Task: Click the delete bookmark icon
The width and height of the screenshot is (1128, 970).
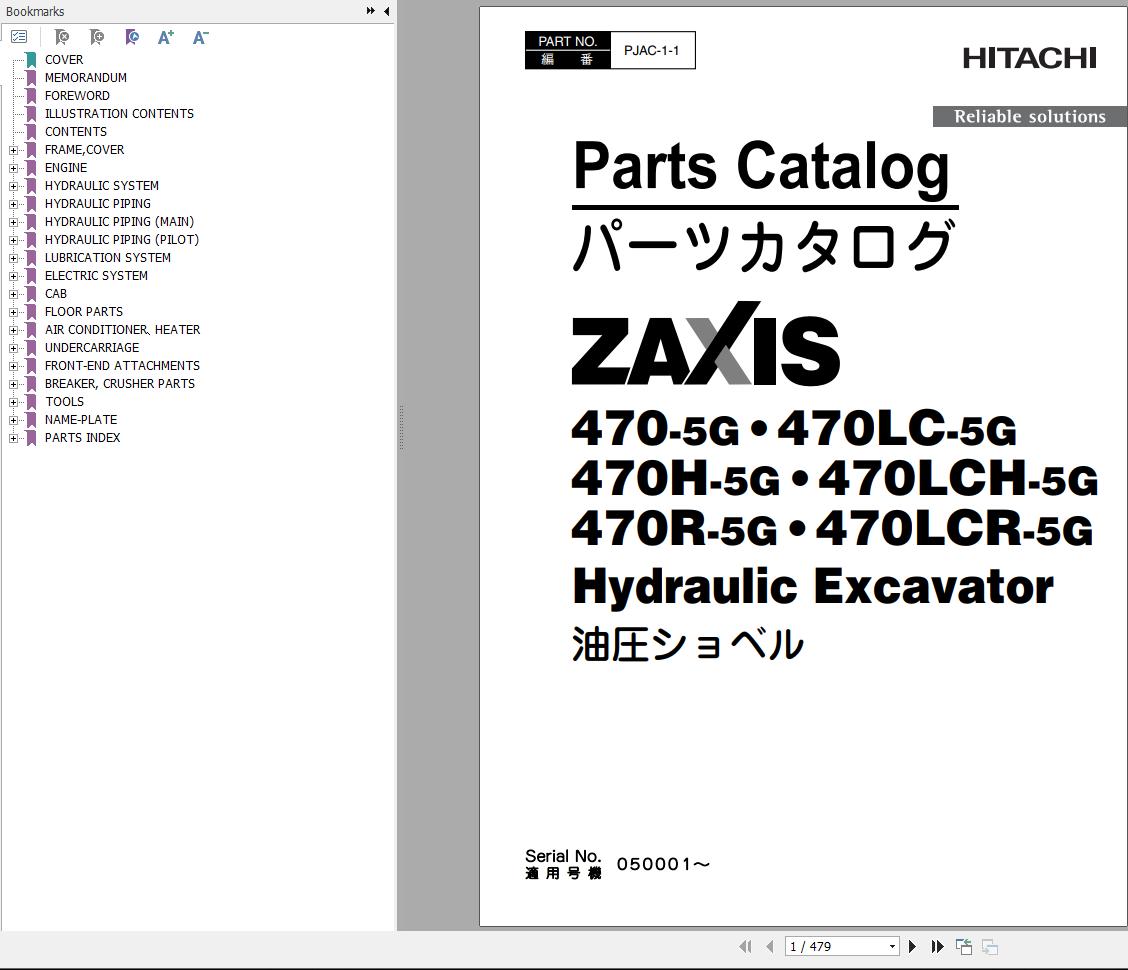Action: coord(62,37)
